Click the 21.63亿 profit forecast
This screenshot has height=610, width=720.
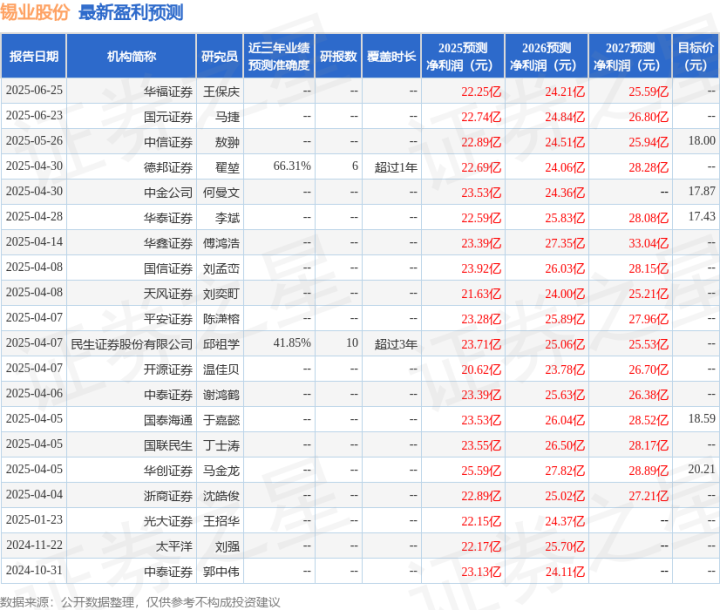[x=481, y=294]
